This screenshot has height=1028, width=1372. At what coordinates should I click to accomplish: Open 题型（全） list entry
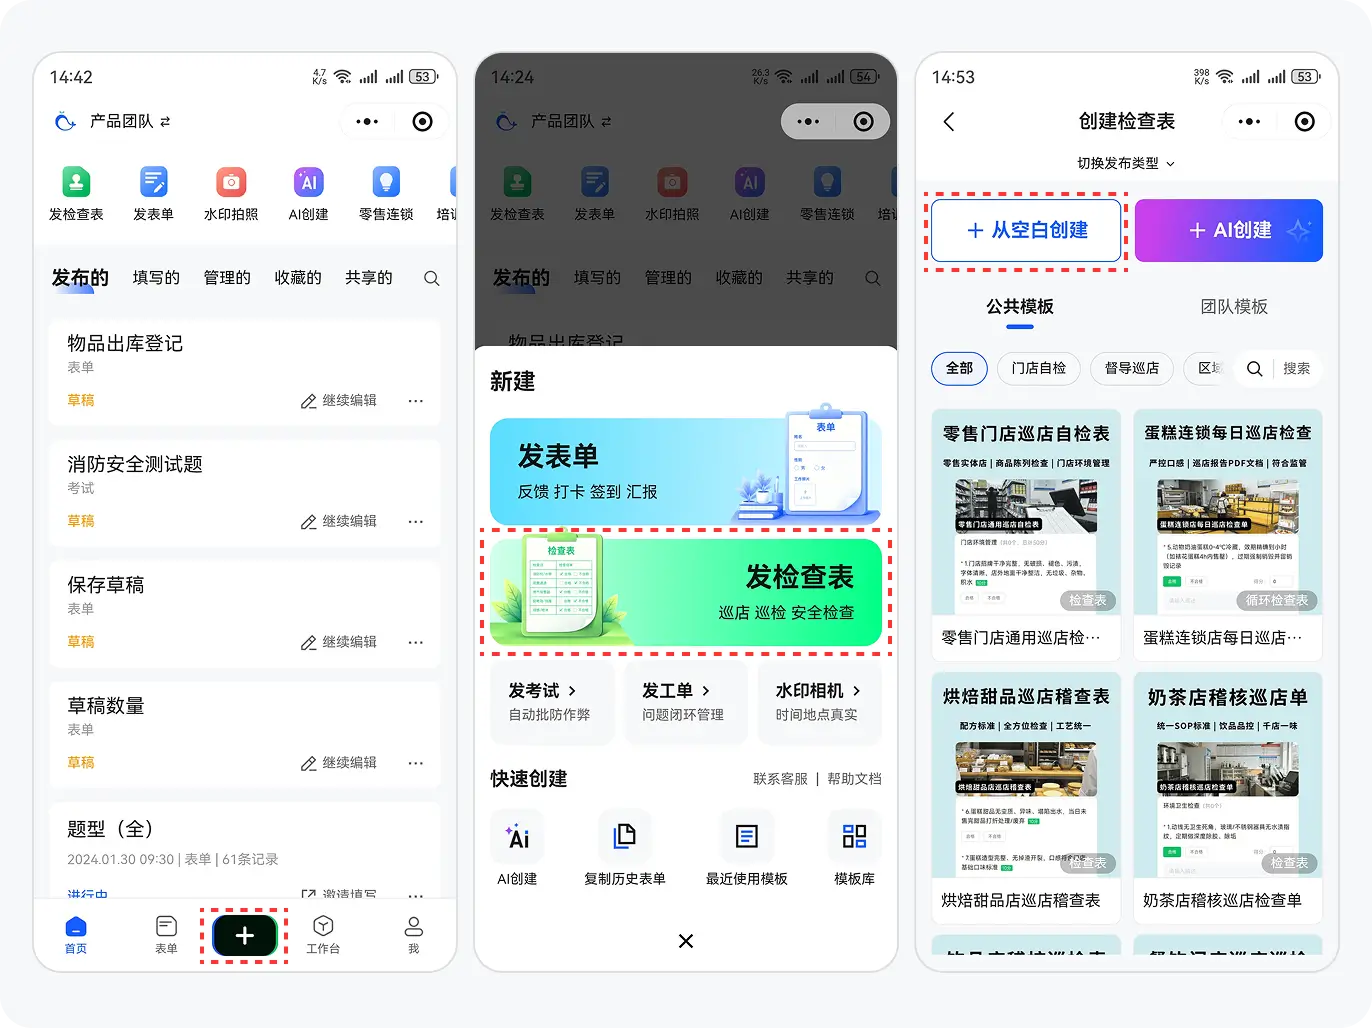[244, 850]
